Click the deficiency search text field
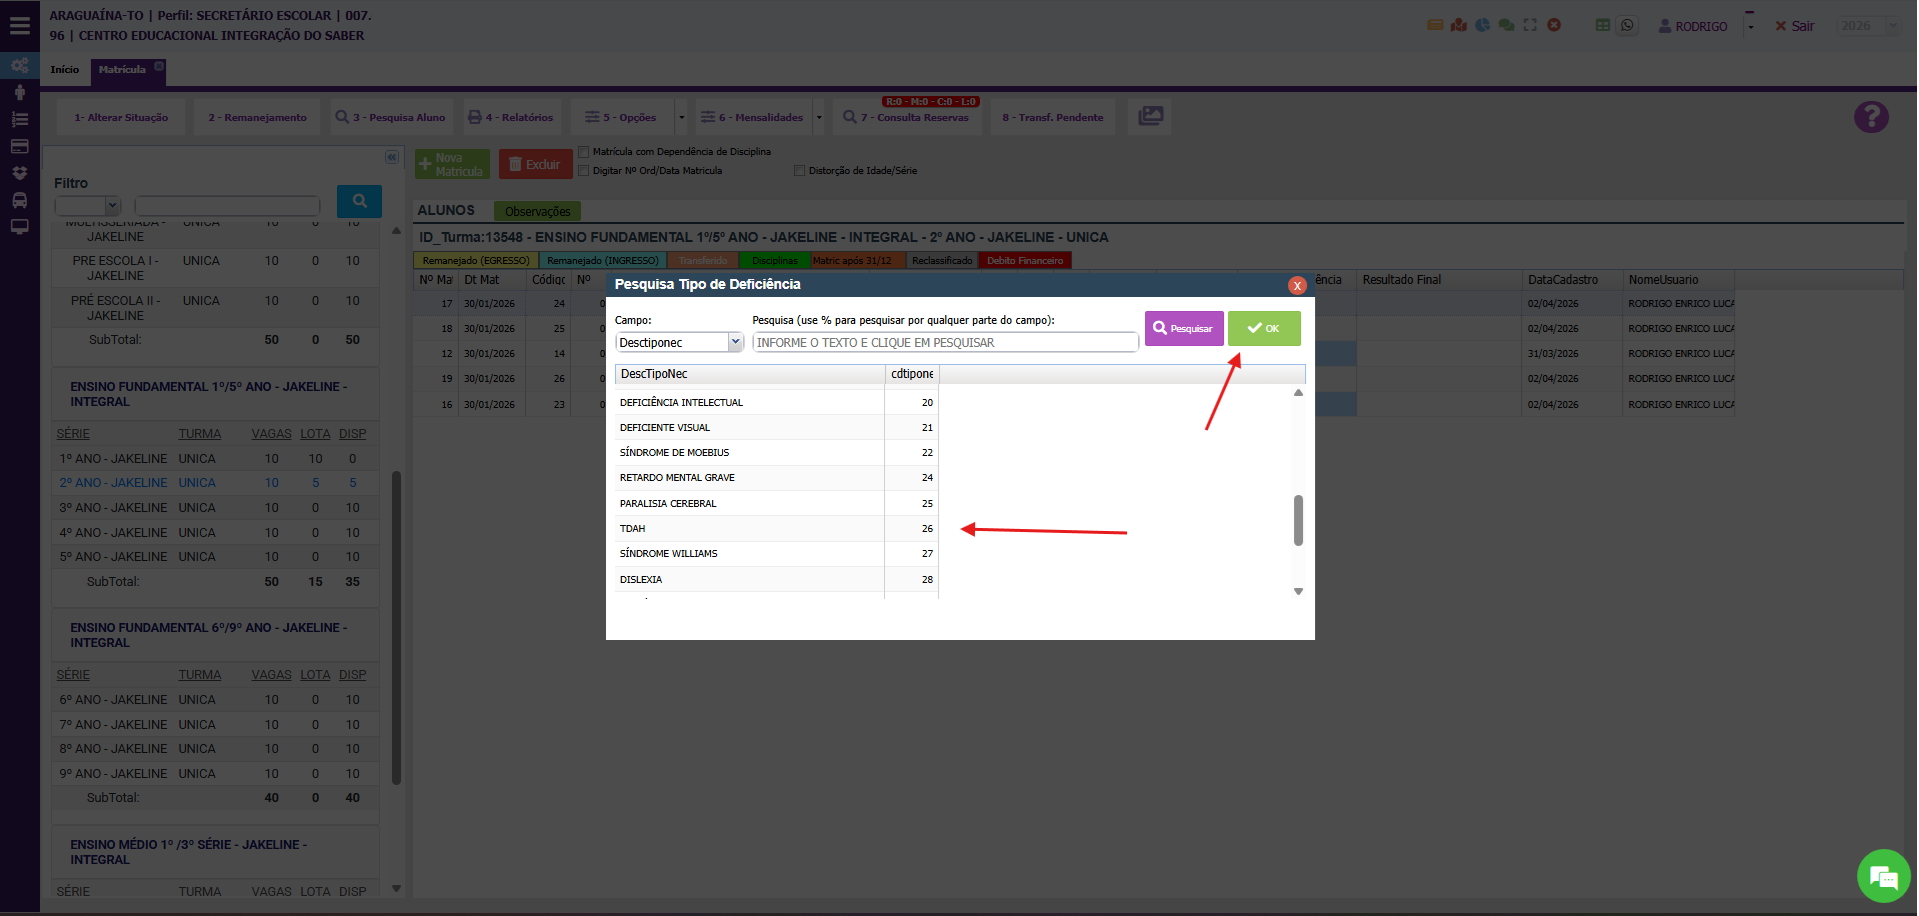Screen dimensions: 1919x916 click(x=944, y=343)
